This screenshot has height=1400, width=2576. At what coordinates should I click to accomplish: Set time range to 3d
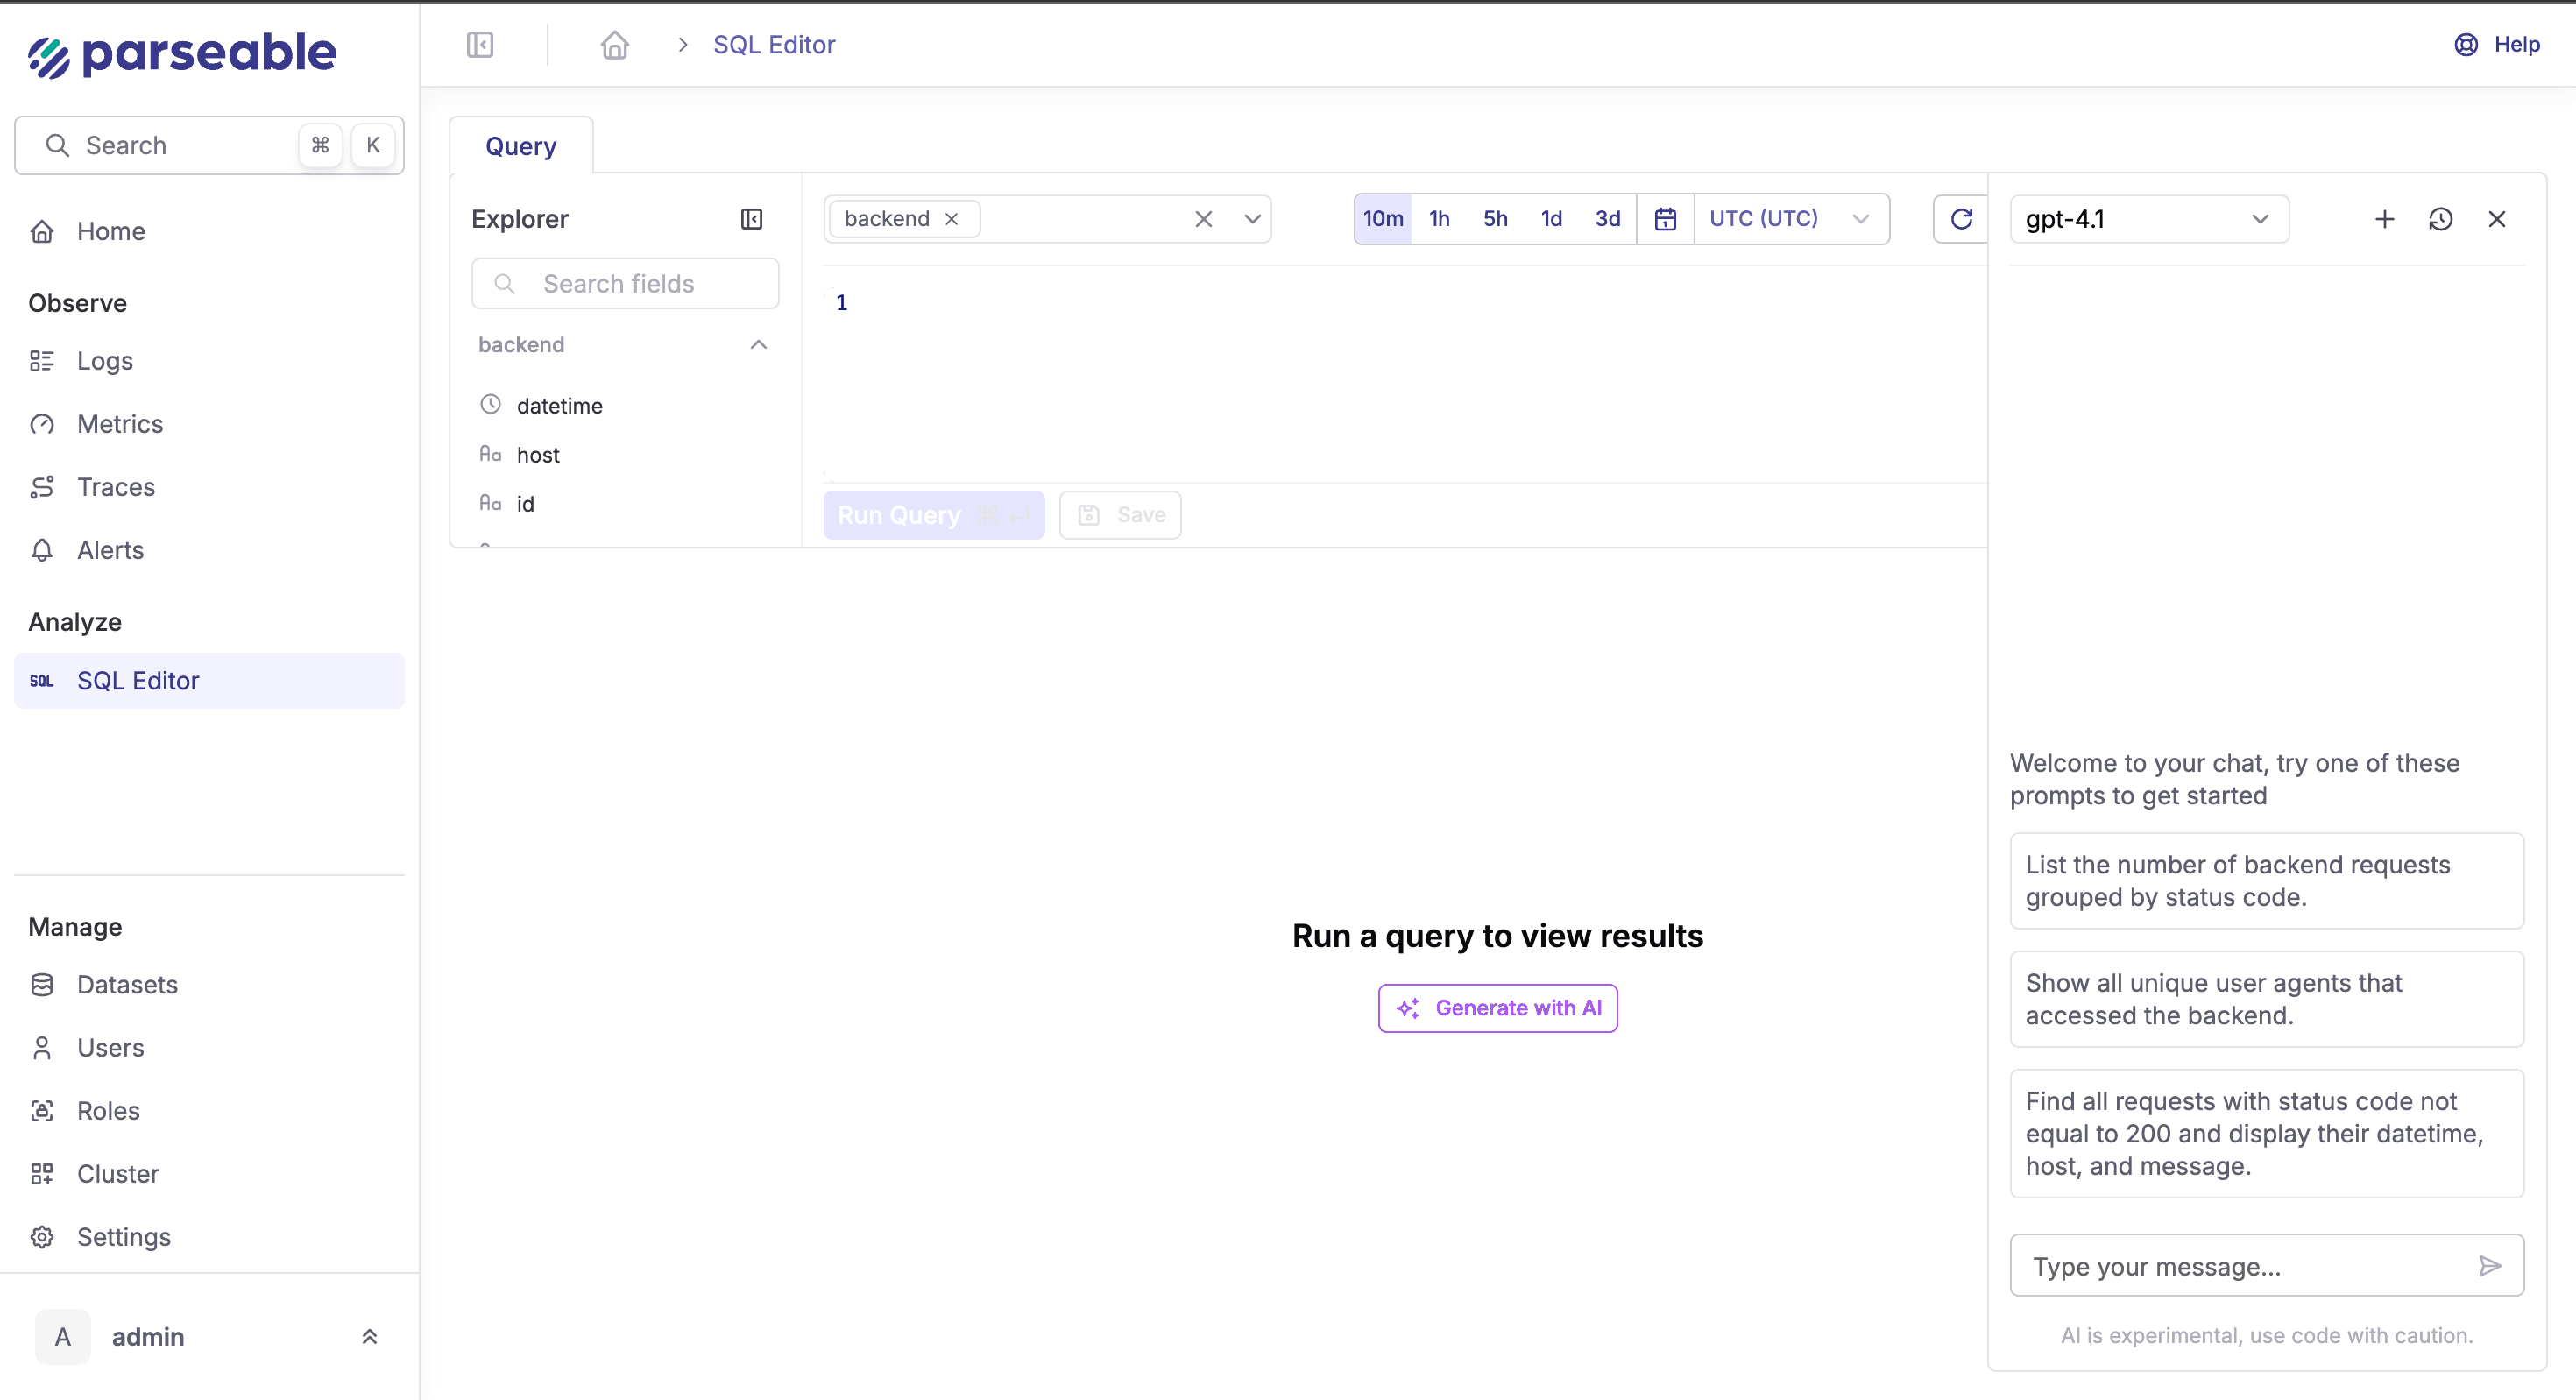point(1607,219)
